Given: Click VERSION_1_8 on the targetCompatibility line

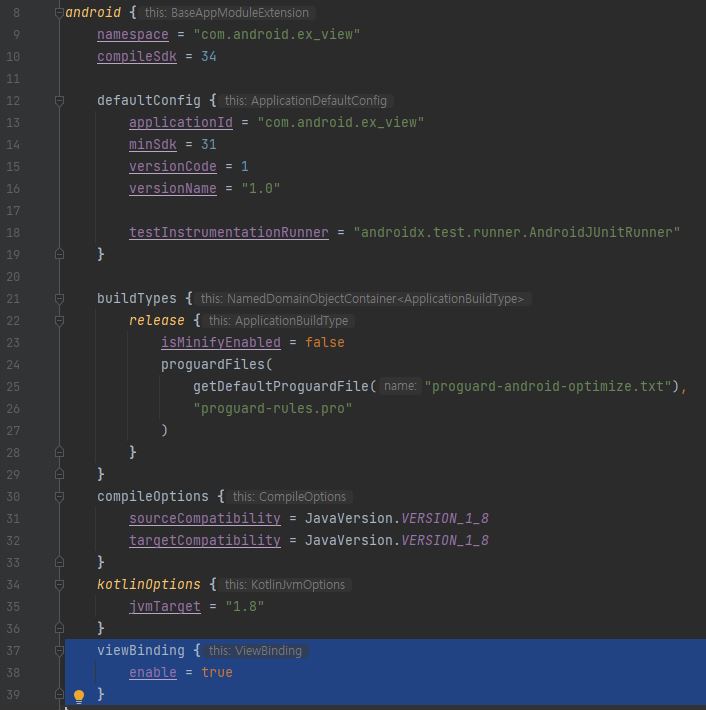Looking at the screenshot, I should click(445, 540).
